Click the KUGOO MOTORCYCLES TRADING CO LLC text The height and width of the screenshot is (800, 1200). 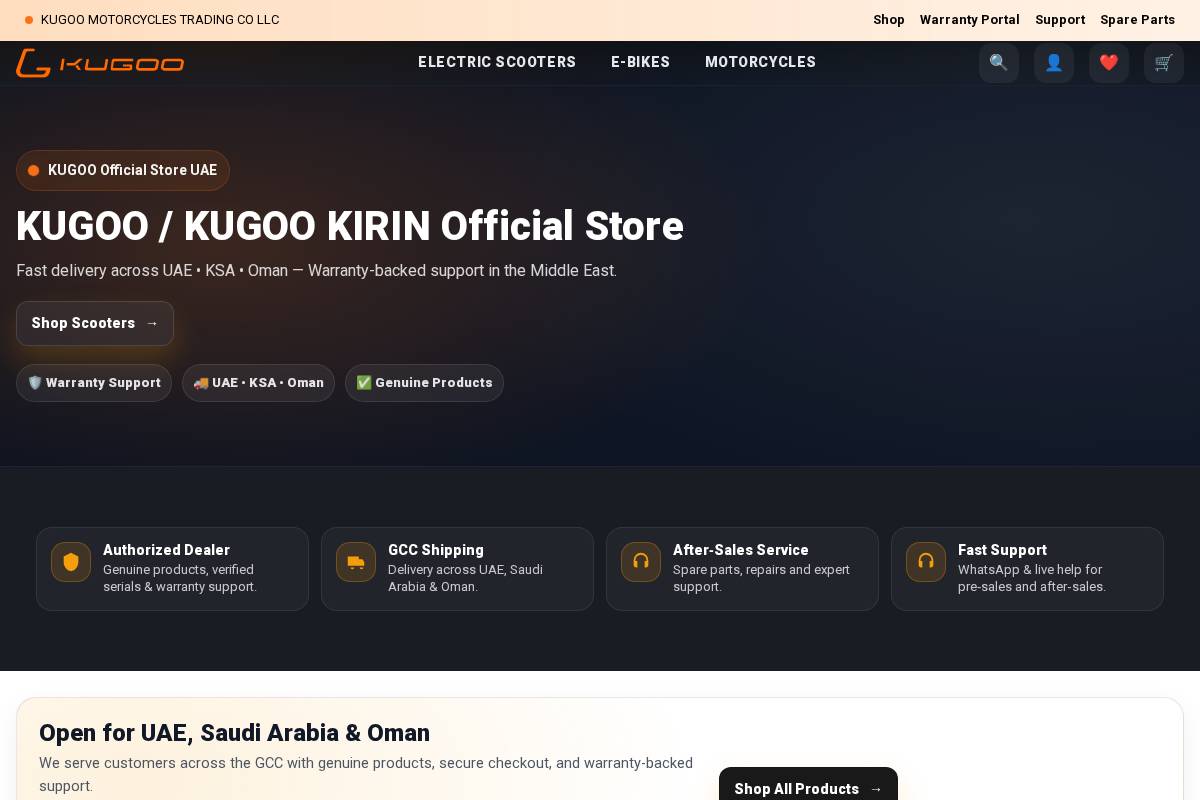(160, 20)
